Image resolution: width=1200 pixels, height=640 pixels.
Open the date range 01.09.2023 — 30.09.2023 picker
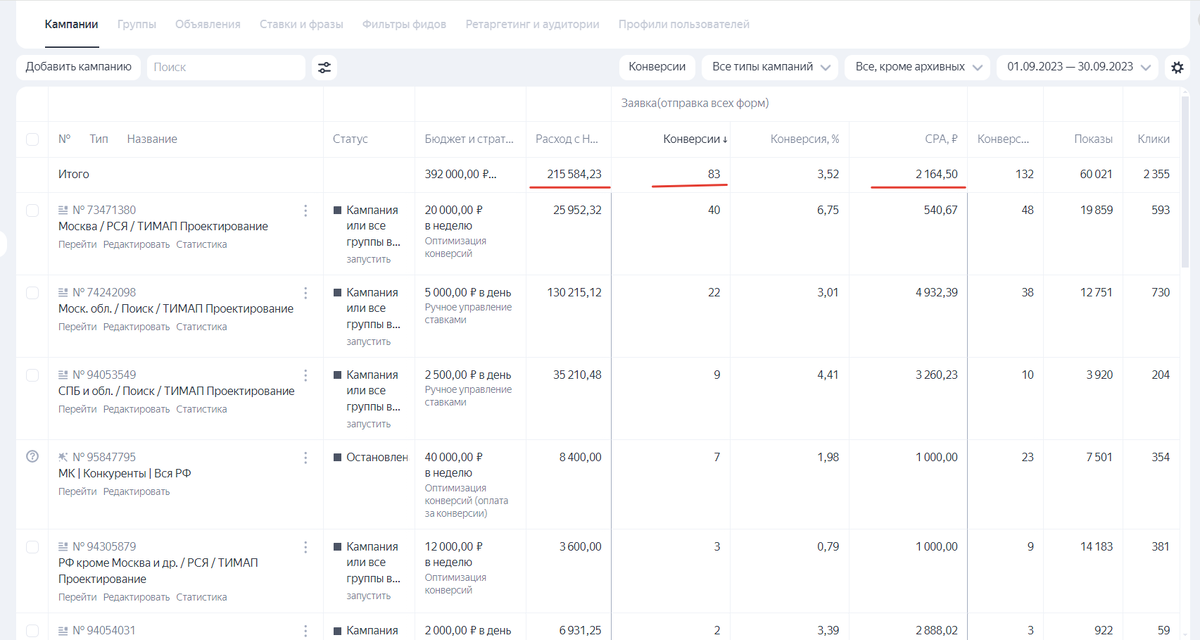(x=1078, y=67)
